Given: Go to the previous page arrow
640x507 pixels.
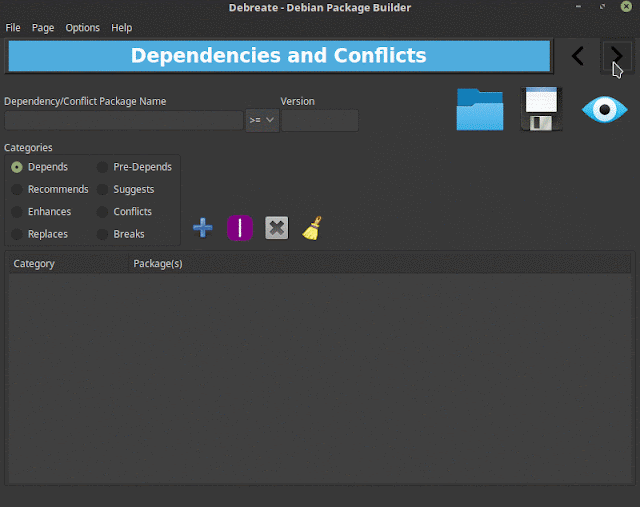Looking at the screenshot, I should pos(578,56).
